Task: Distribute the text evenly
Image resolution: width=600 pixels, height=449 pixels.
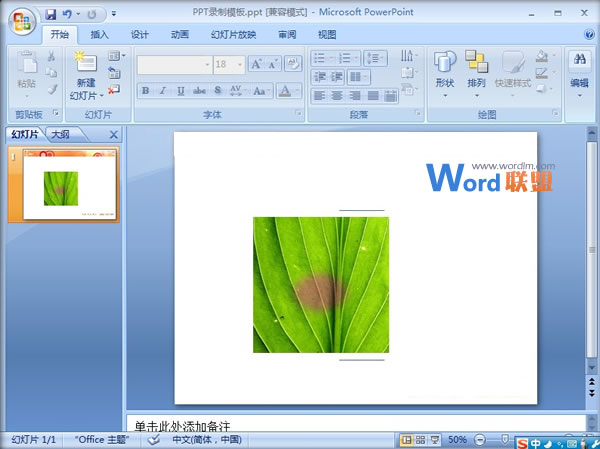Action: pos(390,95)
